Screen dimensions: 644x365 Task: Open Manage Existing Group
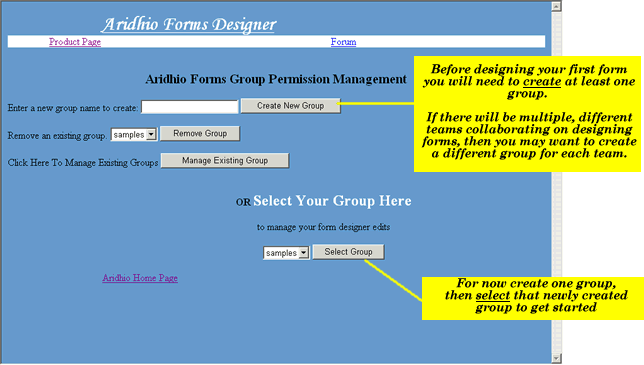225,161
